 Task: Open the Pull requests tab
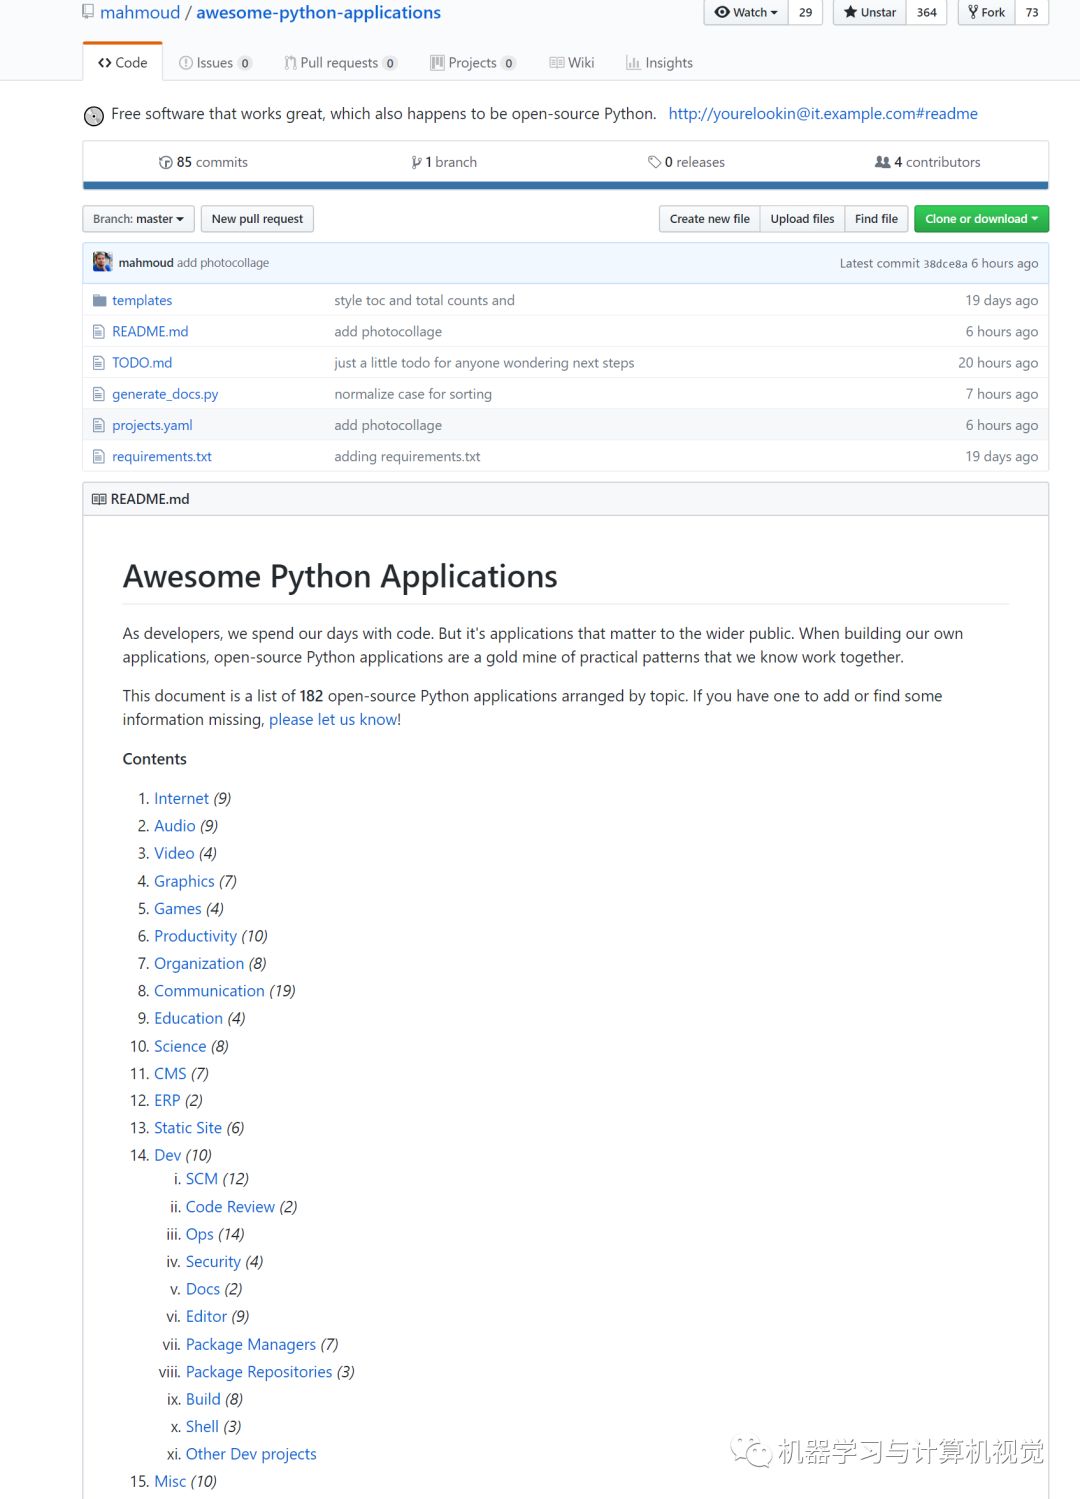point(340,62)
